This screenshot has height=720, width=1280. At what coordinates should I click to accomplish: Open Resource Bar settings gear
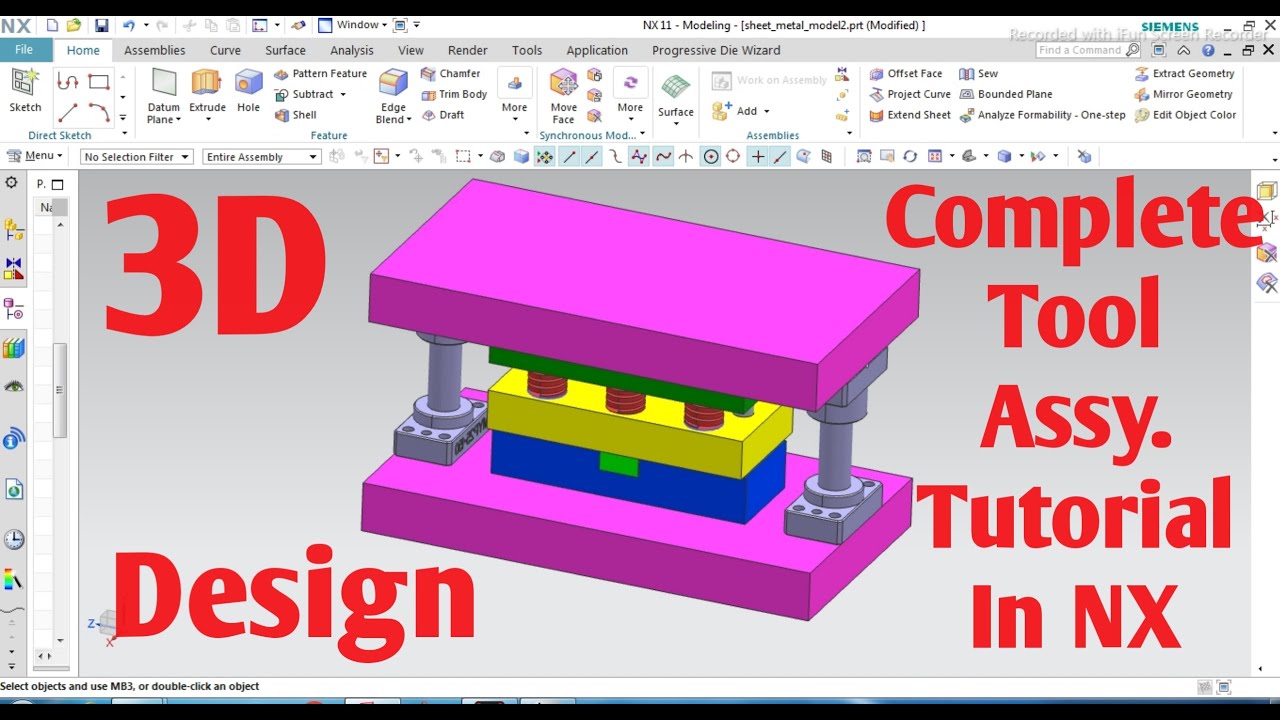[x=12, y=183]
